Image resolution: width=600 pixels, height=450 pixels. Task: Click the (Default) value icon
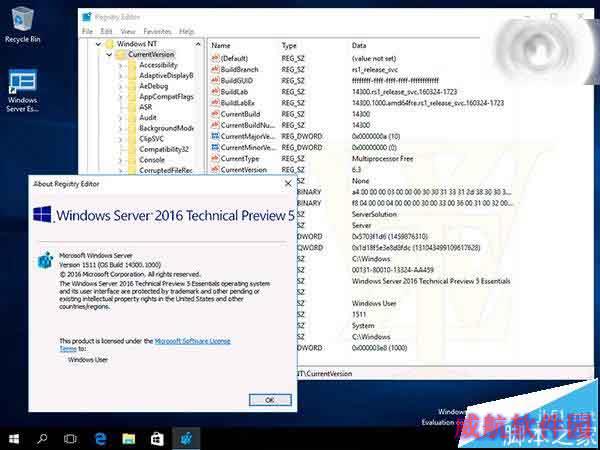pyautogui.click(x=215, y=58)
